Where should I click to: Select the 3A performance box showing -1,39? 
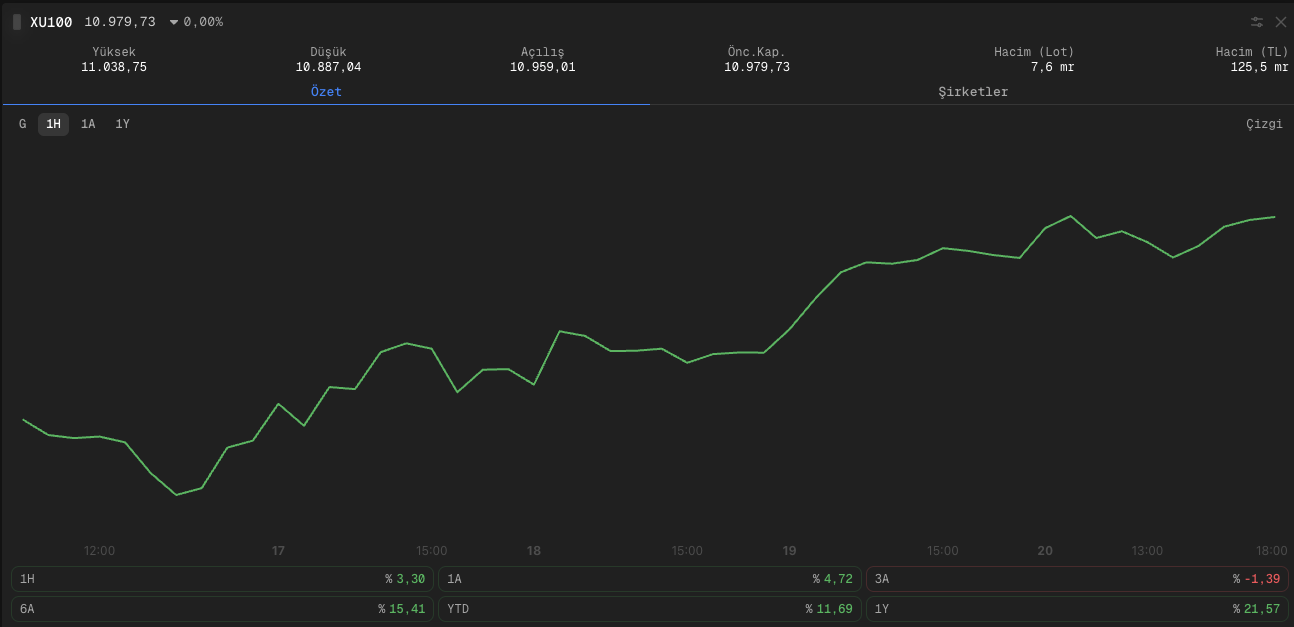click(x=1076, y=579)
